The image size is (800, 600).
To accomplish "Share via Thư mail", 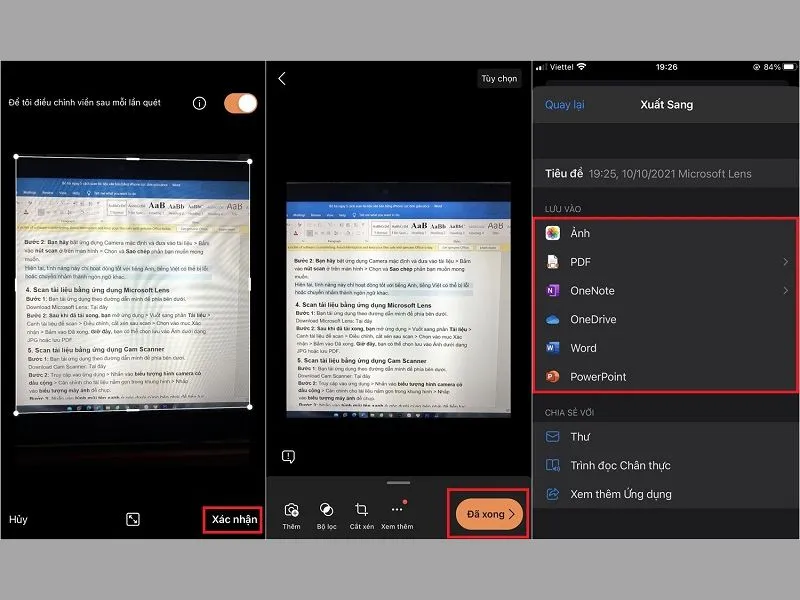I will 665,437.
